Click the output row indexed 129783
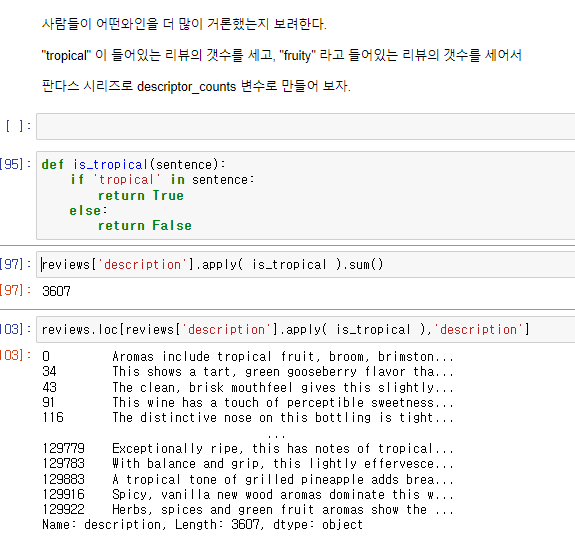This screenshot has height=548, width=575. [x=248, y=464]
